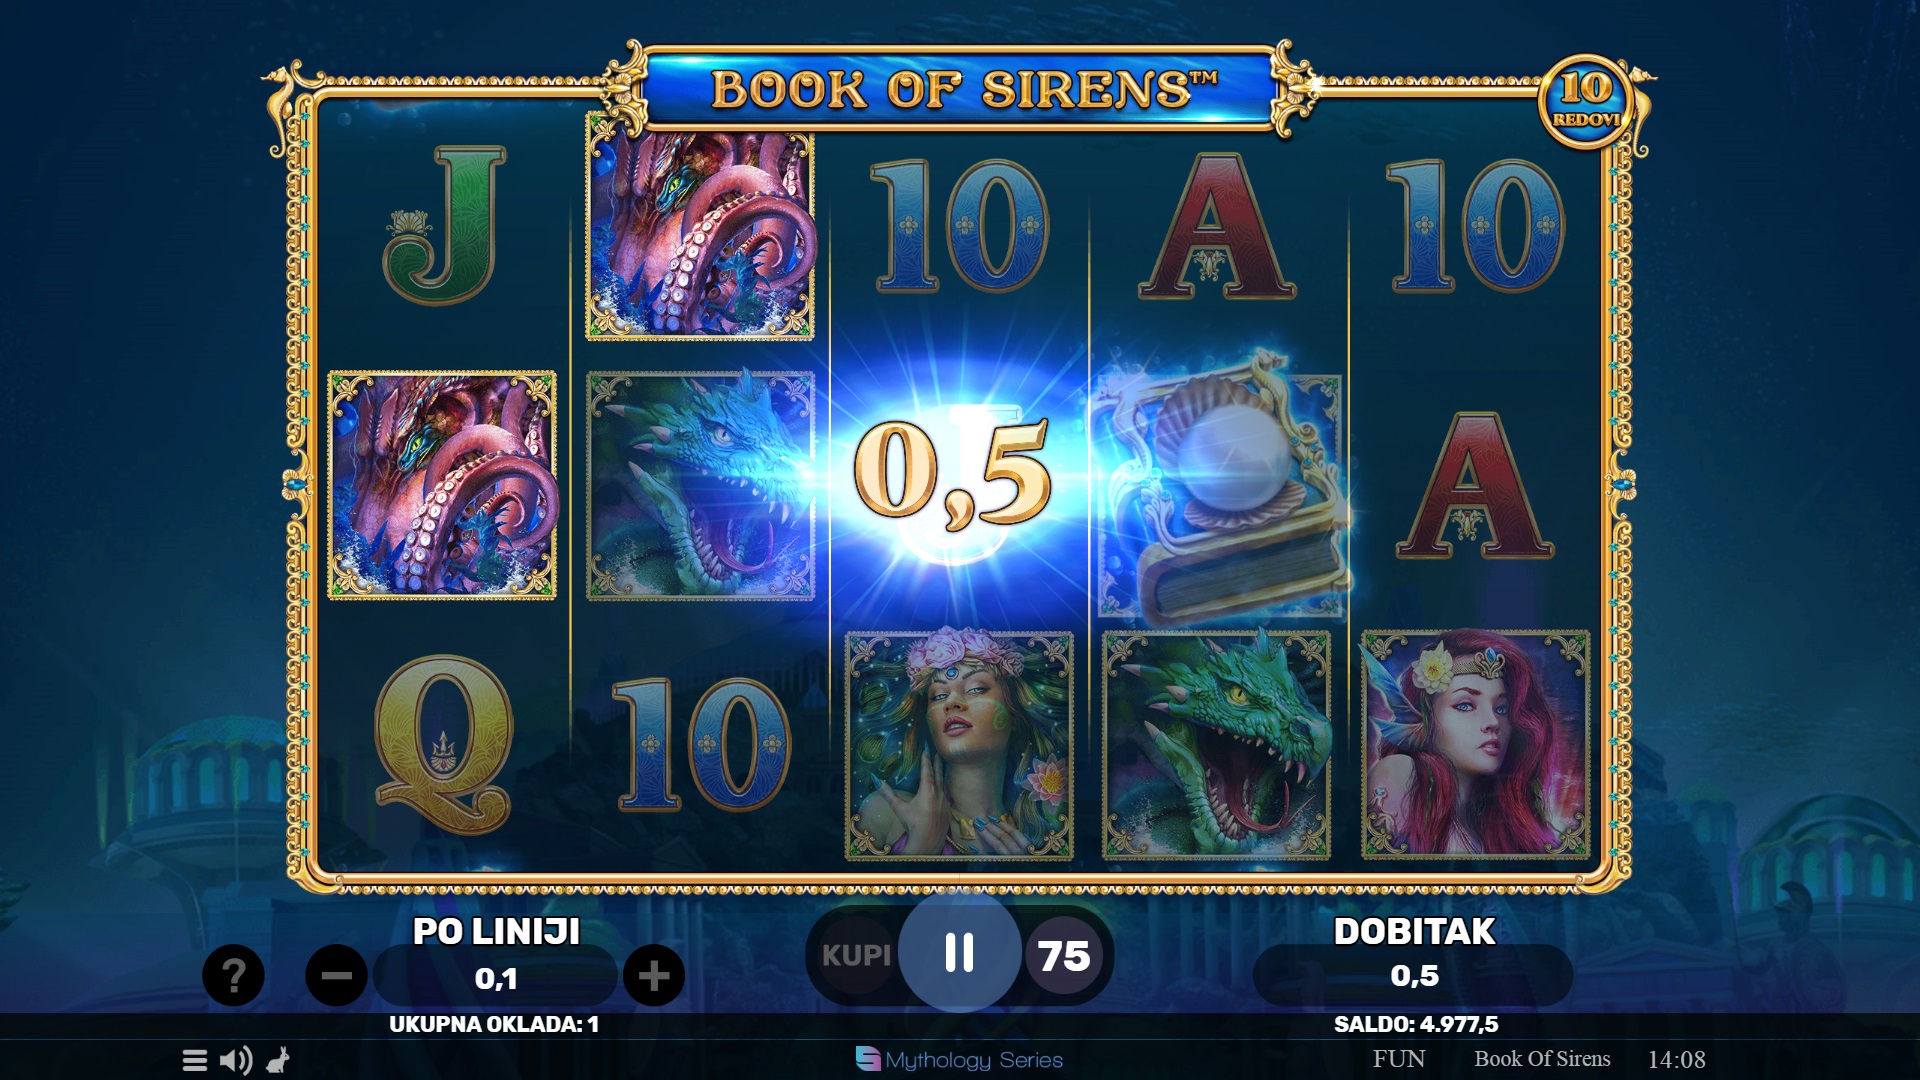This screenshot has width=1920, height=1080.
Task: Select the 10 REDOVI lines badge
Action: pyautogui.click(x=1586, y=101)
